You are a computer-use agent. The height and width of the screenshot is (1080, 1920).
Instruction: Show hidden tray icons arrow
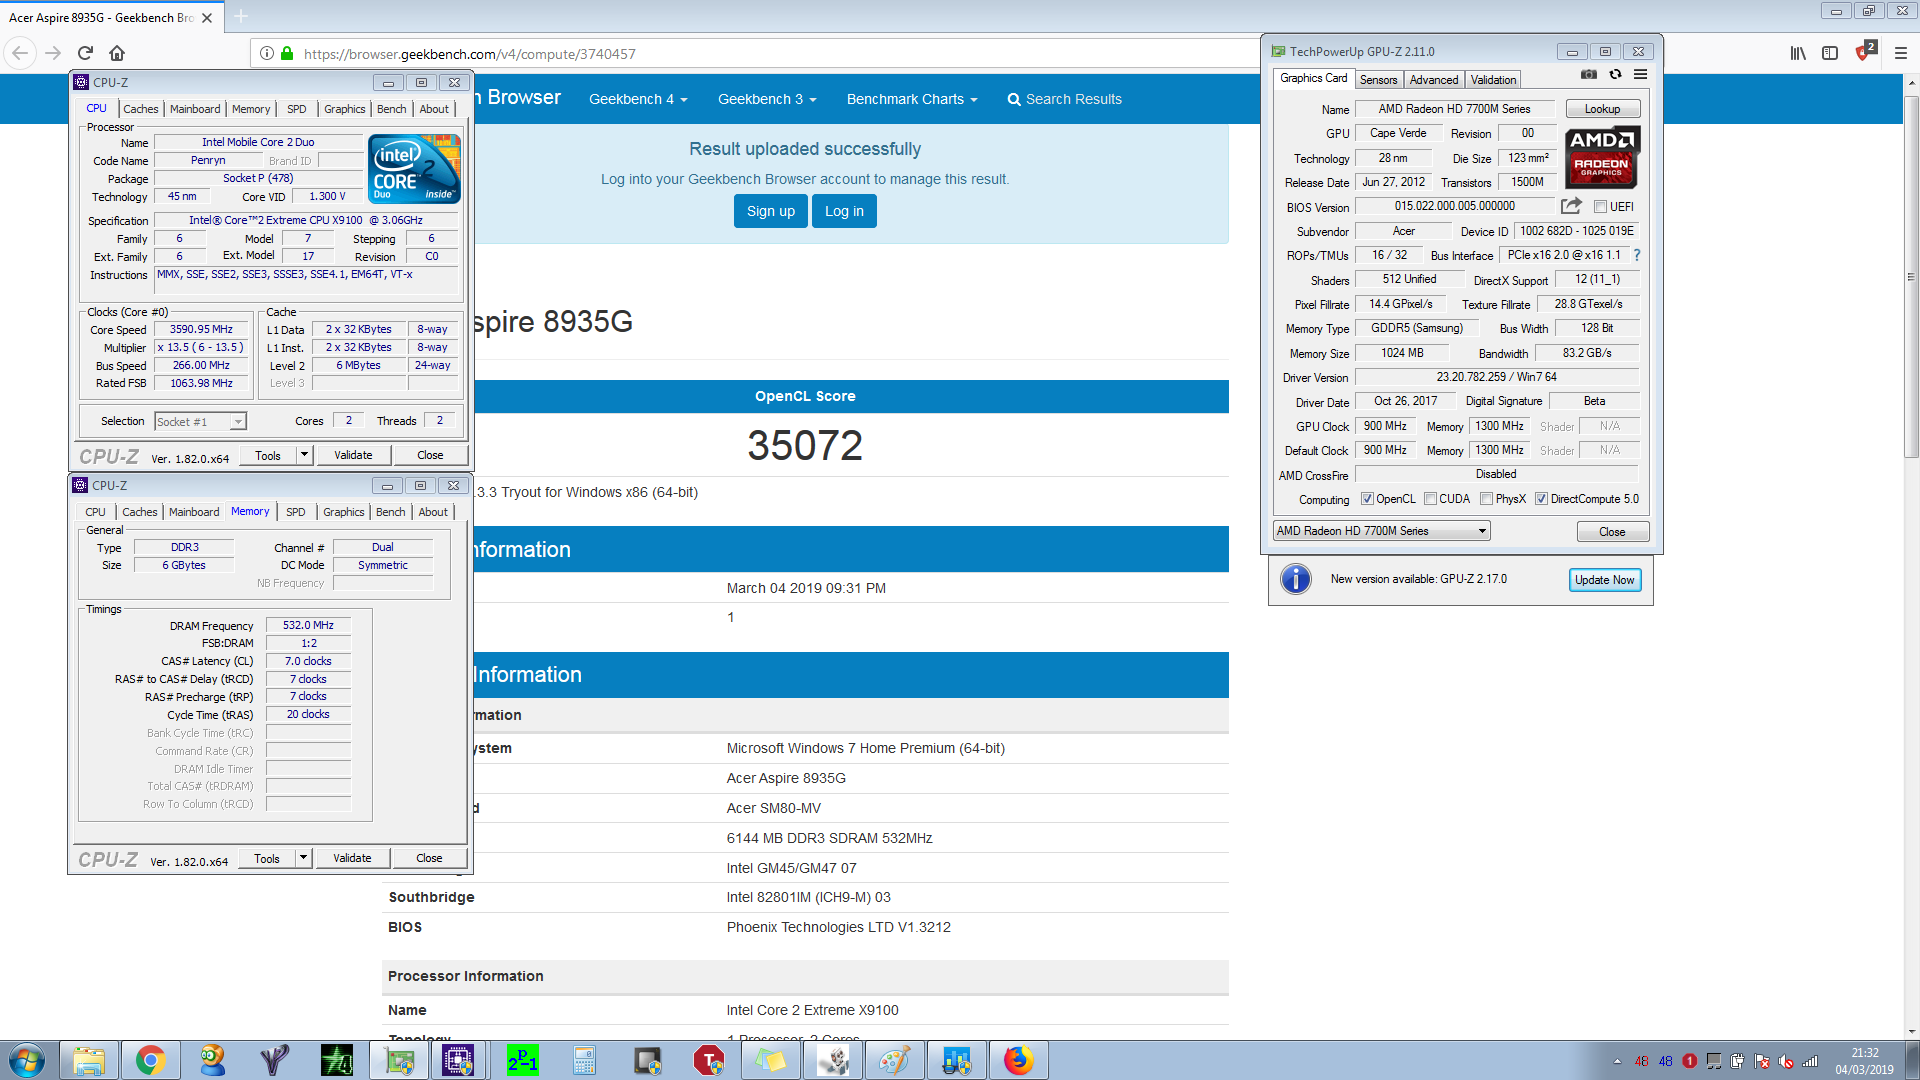click(1617, 1061)
